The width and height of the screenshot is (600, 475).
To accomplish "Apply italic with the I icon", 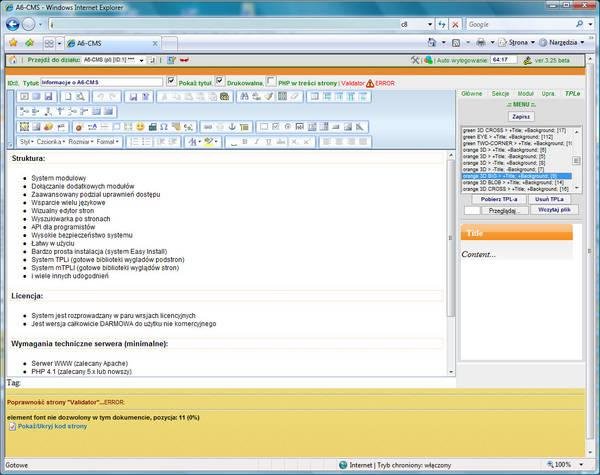I will click(257, 142).
